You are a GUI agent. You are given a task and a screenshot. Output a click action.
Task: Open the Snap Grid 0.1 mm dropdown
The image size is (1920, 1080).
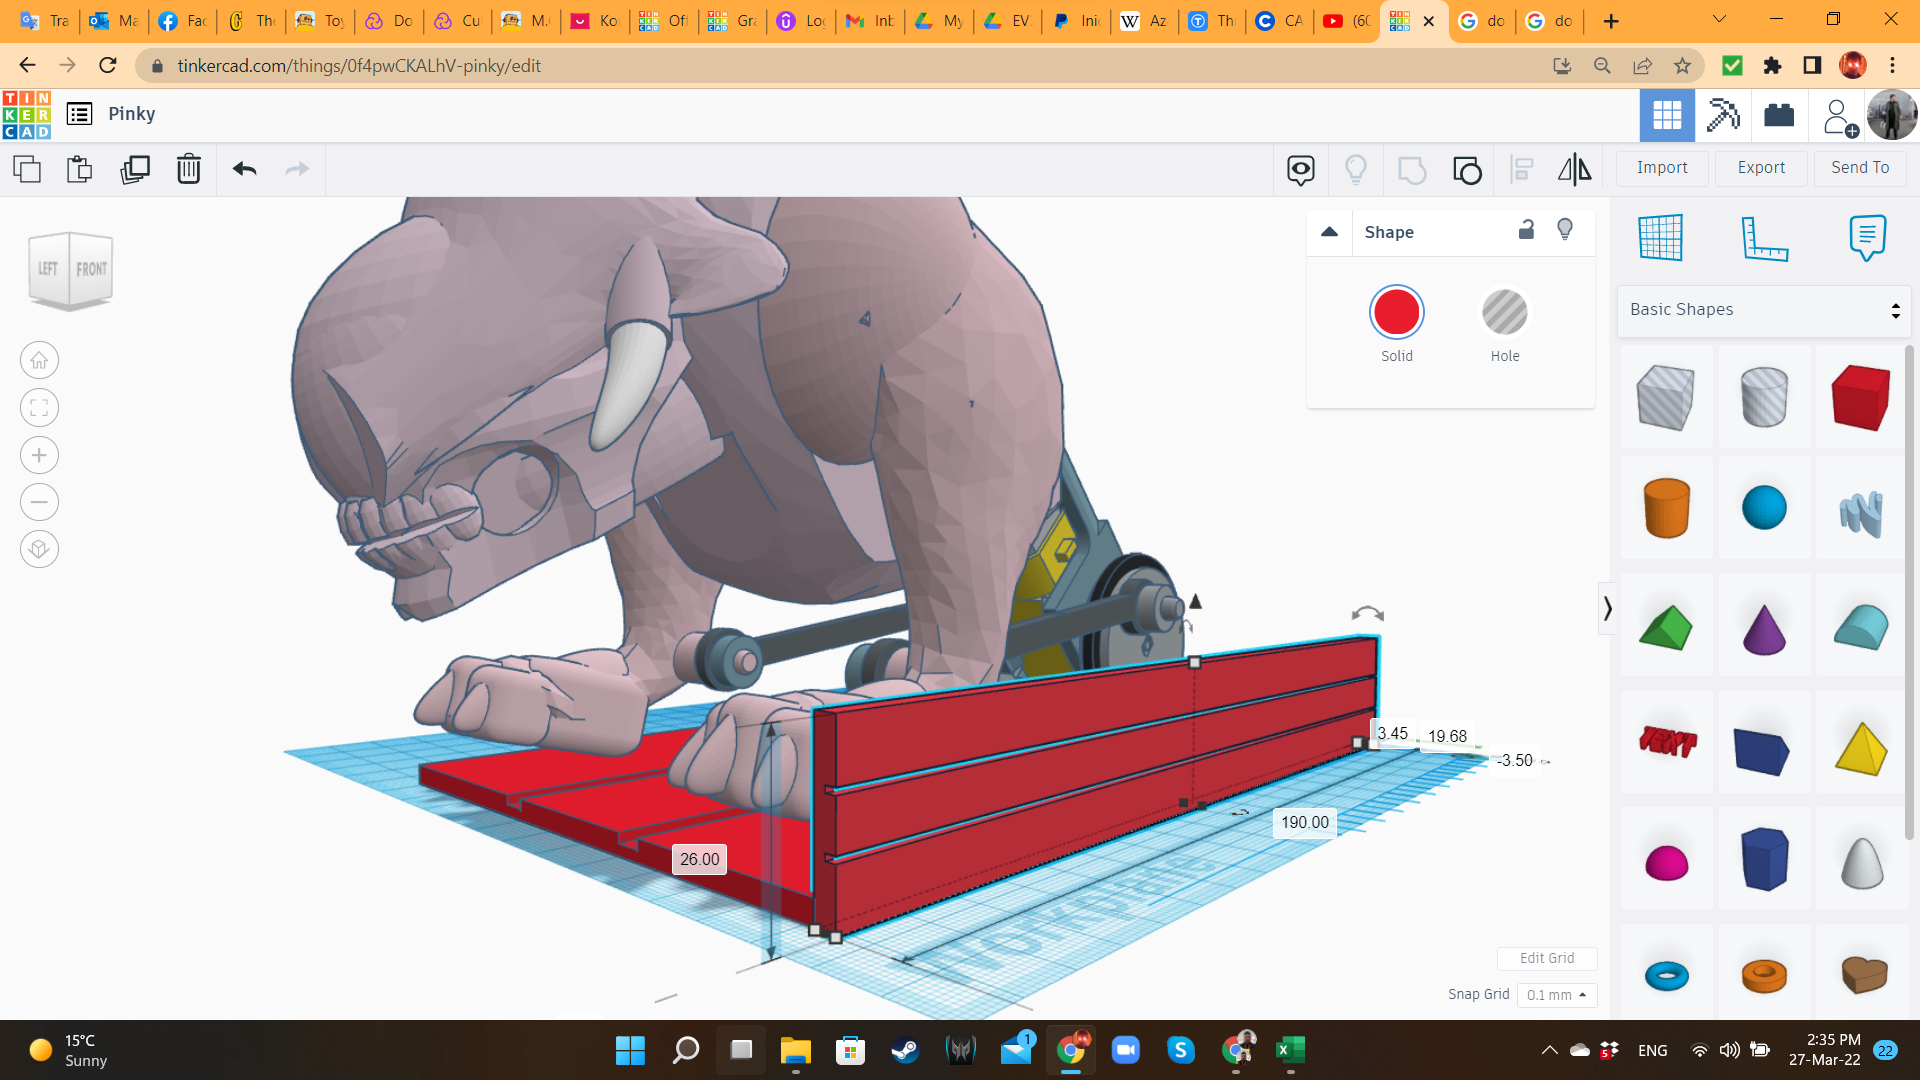(x=1556, y=995)
